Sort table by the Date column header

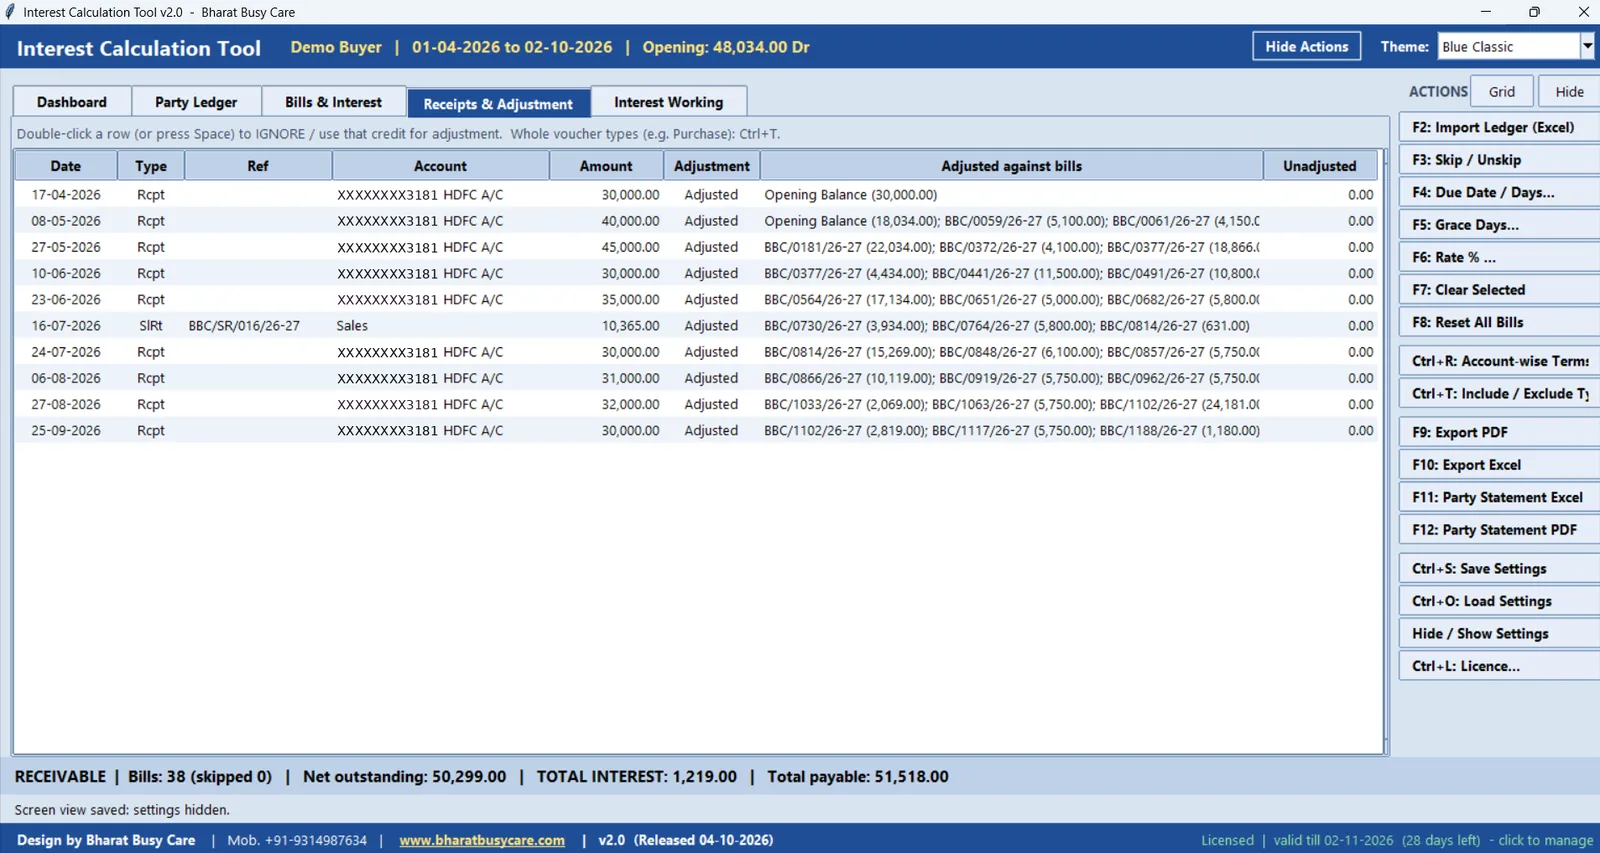click(x=66, y=166)
